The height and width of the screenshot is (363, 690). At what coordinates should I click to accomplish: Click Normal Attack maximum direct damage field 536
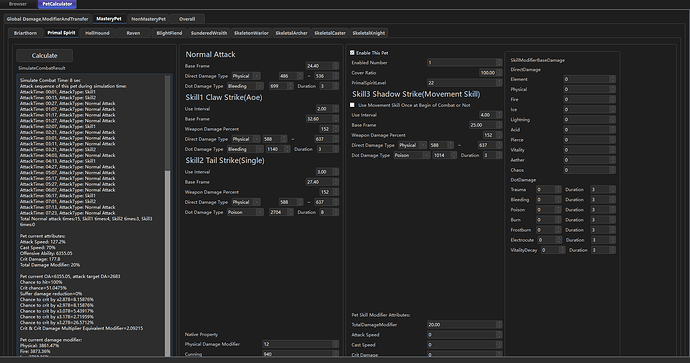pos(326,76)
